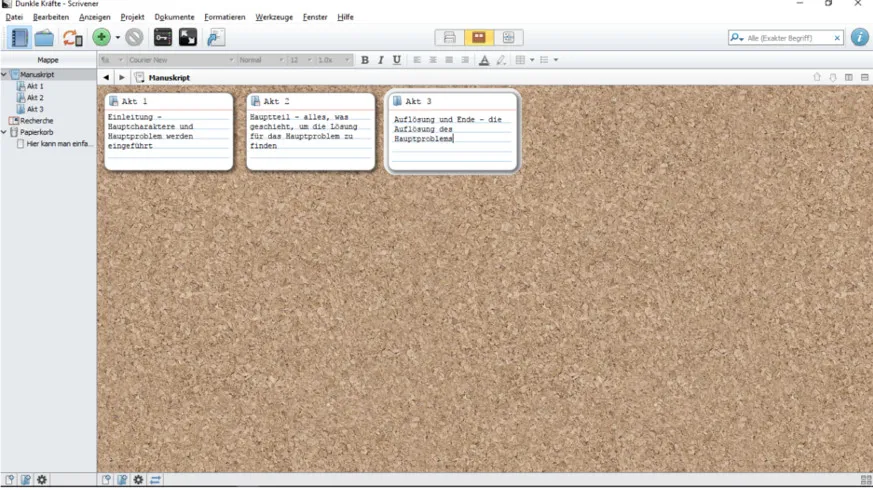Open dropdown arrow beside green plus button
Screen dimensions: 873x490
point(117,38)
